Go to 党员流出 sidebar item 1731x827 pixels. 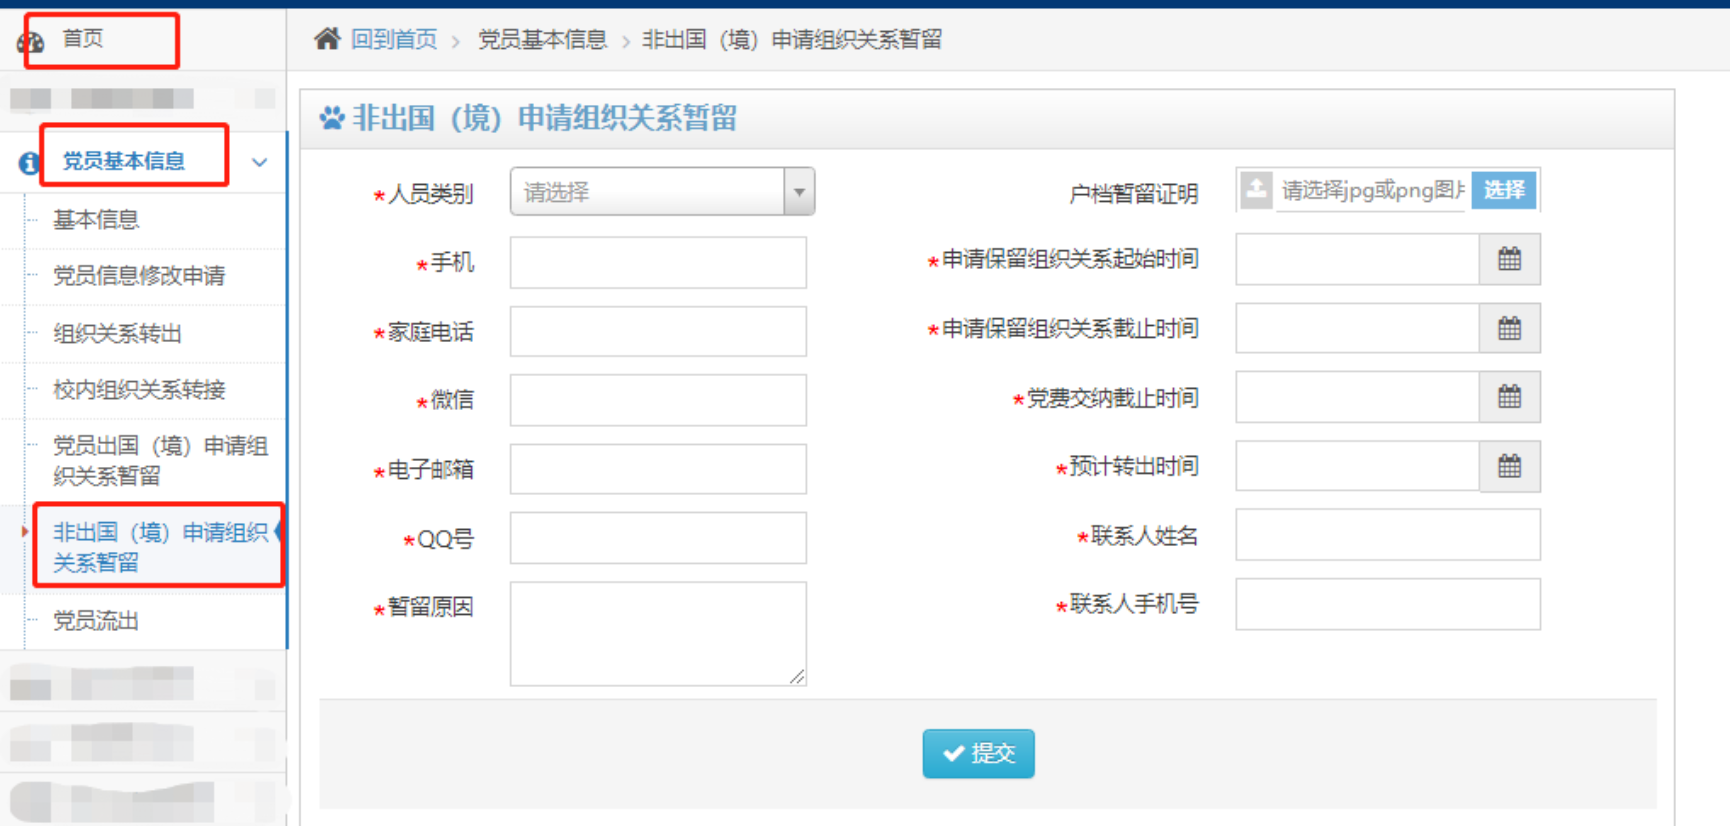(x=96, y=621)
